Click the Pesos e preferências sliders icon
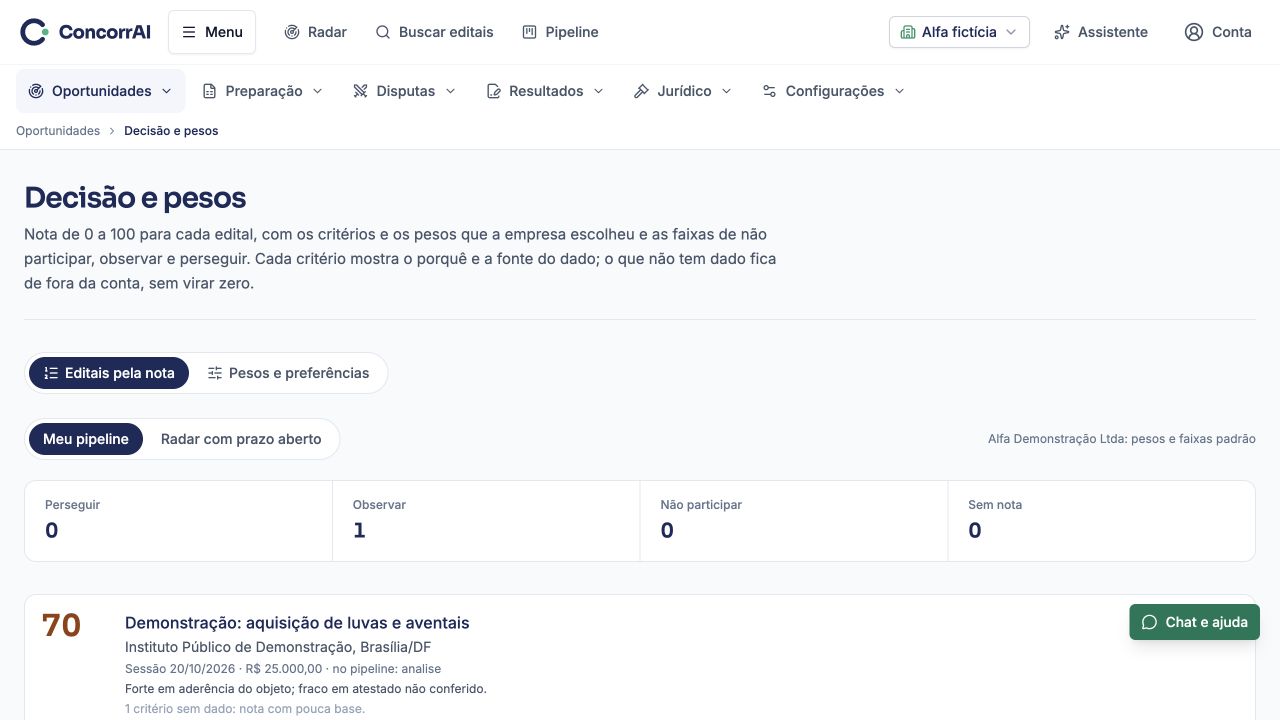 pyautogui.click(x=215, y=373)
